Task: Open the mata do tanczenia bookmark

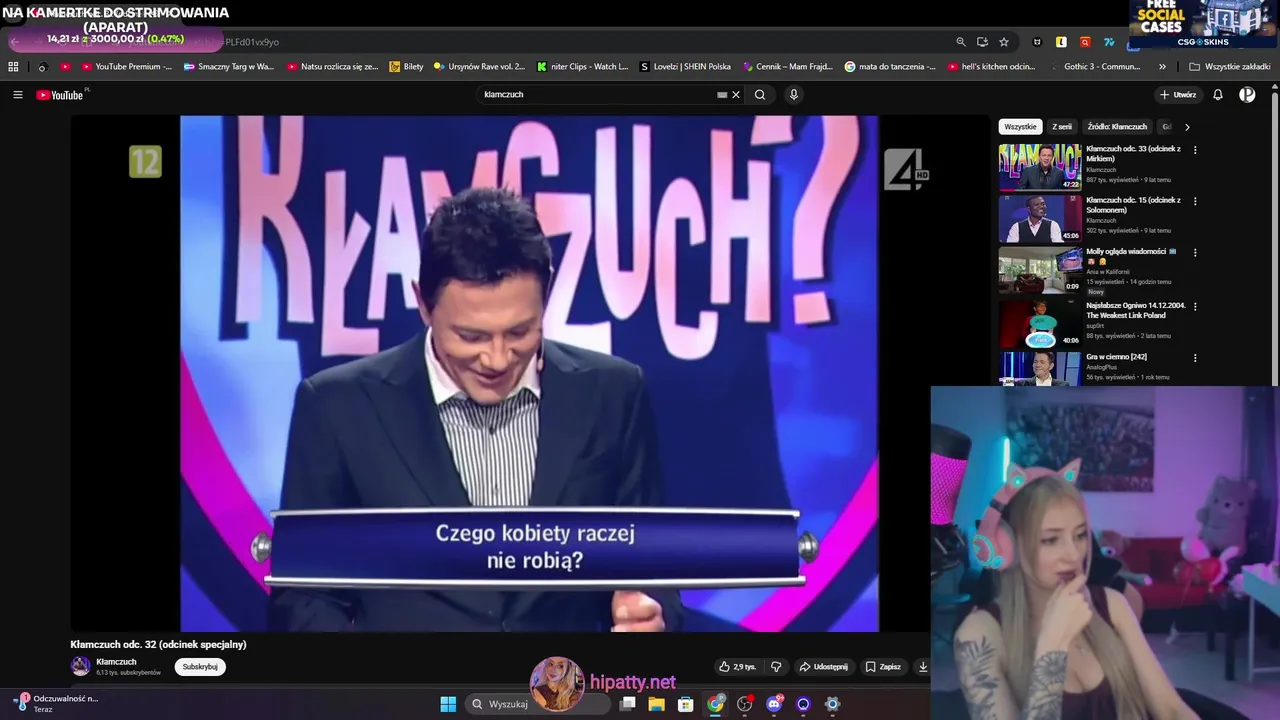Action: click(890, 67)
